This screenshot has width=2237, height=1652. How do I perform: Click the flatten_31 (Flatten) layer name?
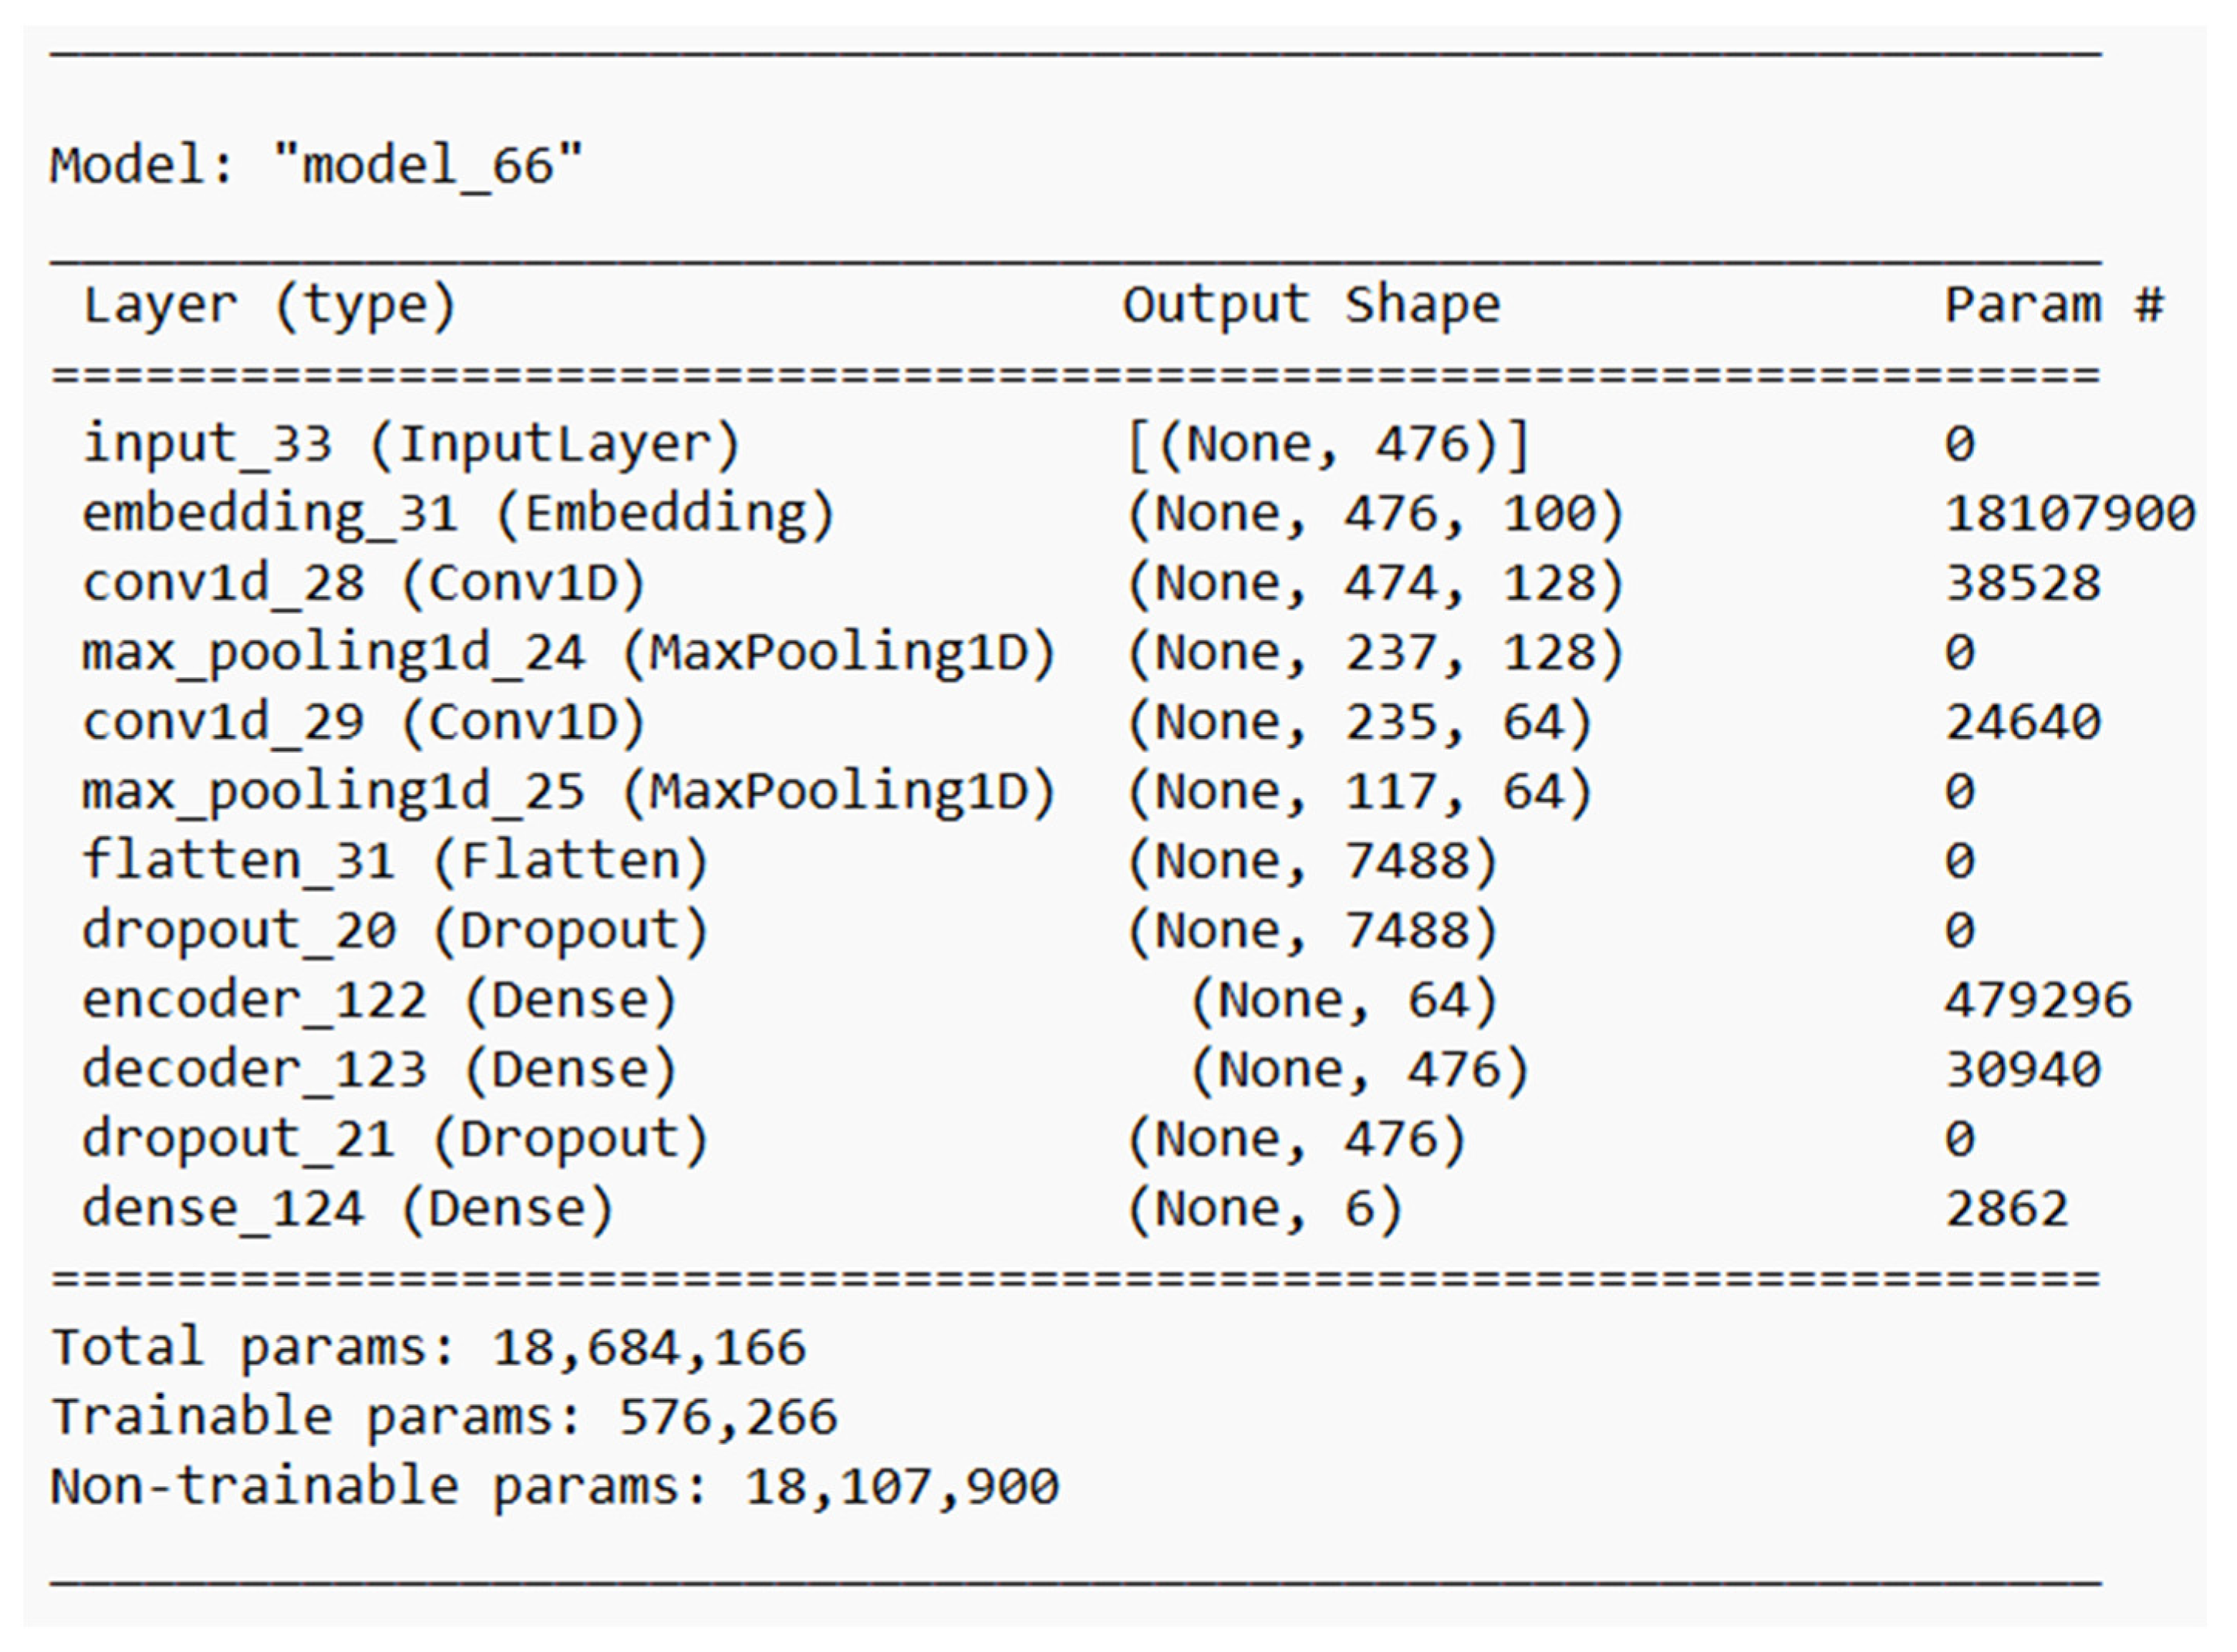pos(395,861)
